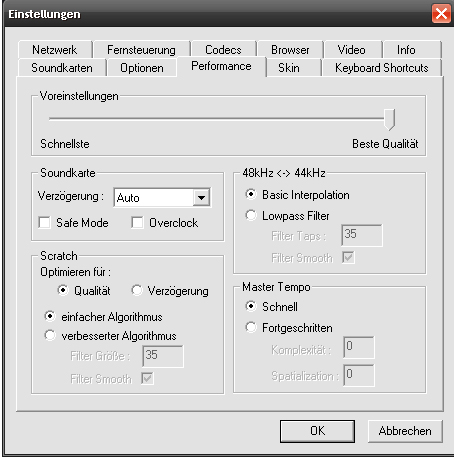The height and width of the screenshot is (457, 454).
Task: Set Master Tempo to Fortgeschritten
Action: 251,327
